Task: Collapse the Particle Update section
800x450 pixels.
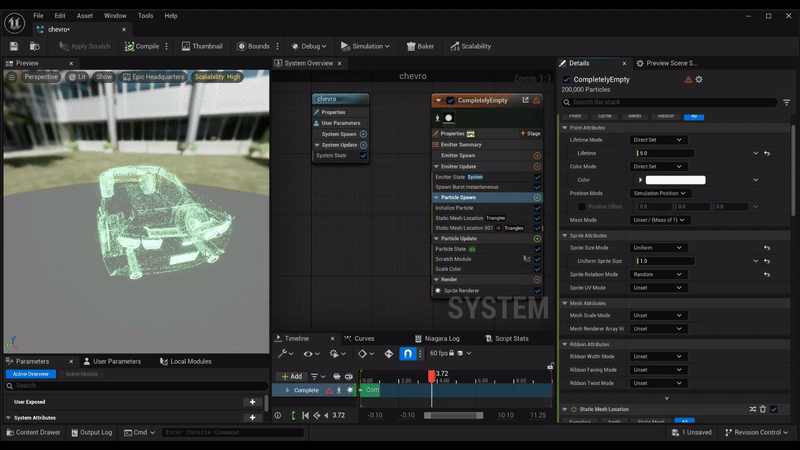Action: 436,239
